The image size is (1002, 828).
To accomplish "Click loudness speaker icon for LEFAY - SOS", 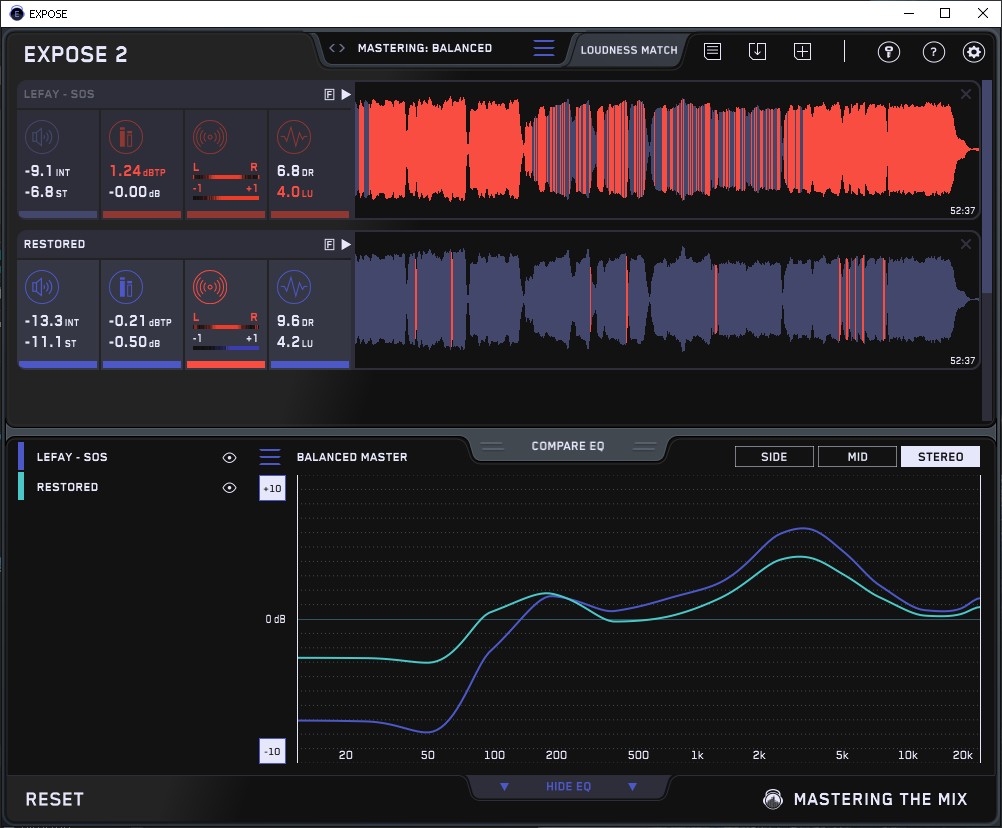I will point(42,137).
